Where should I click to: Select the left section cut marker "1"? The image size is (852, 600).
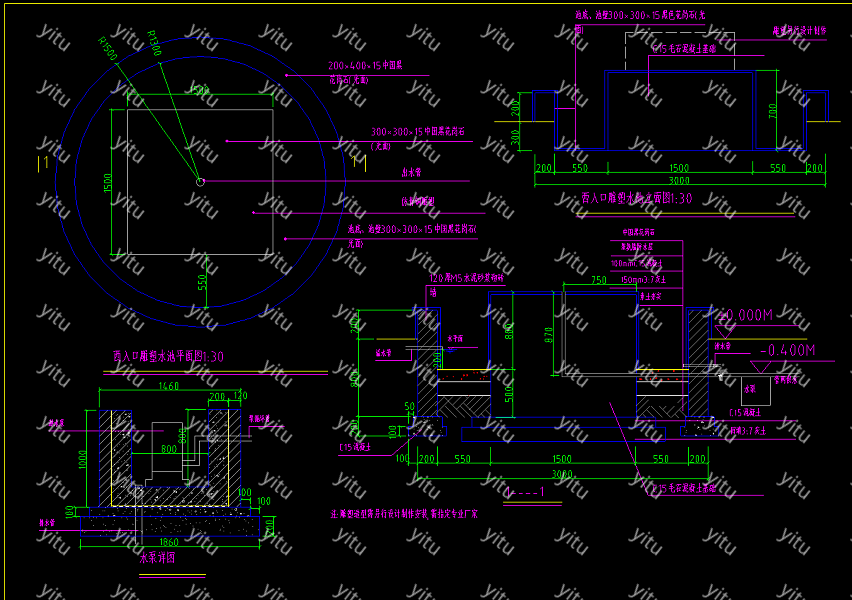43,161
